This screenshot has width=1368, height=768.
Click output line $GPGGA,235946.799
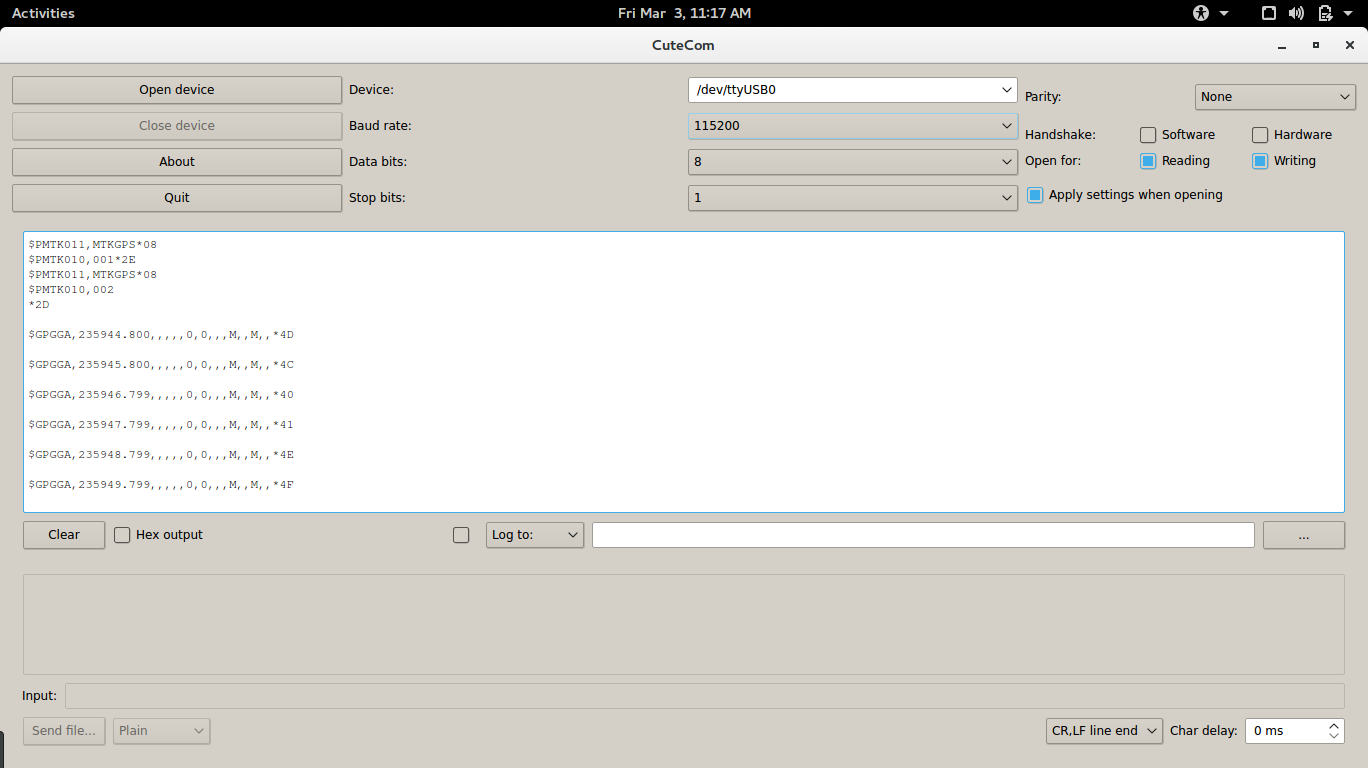pyautogui.click(x=161, y=394)
